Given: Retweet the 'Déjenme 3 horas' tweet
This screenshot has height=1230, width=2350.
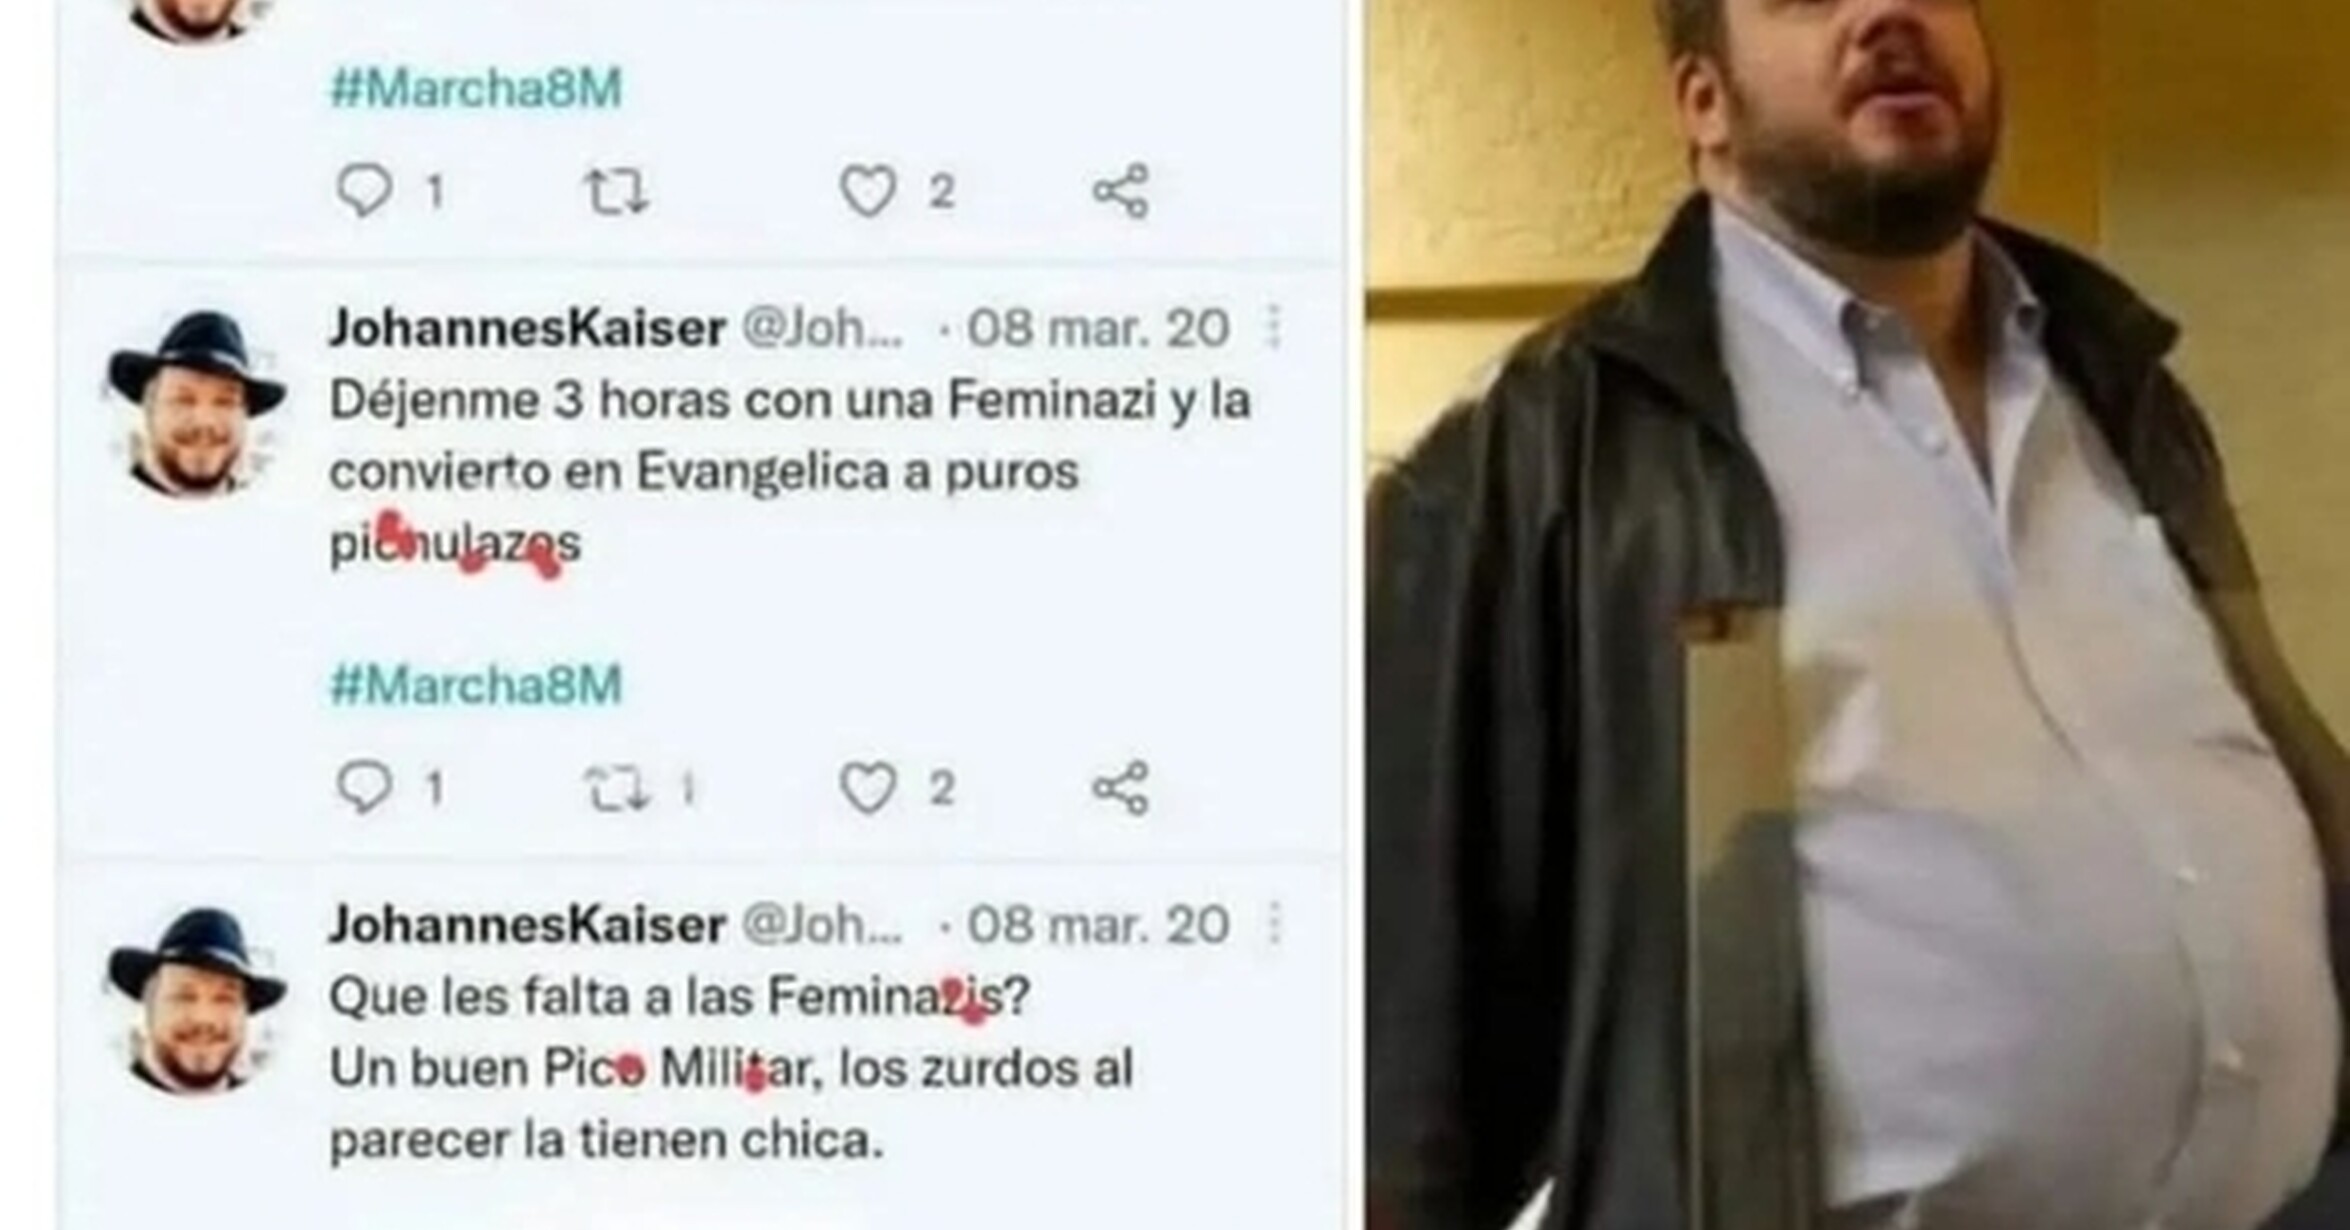Looking at the screenshot, I should tap(616, 789).
